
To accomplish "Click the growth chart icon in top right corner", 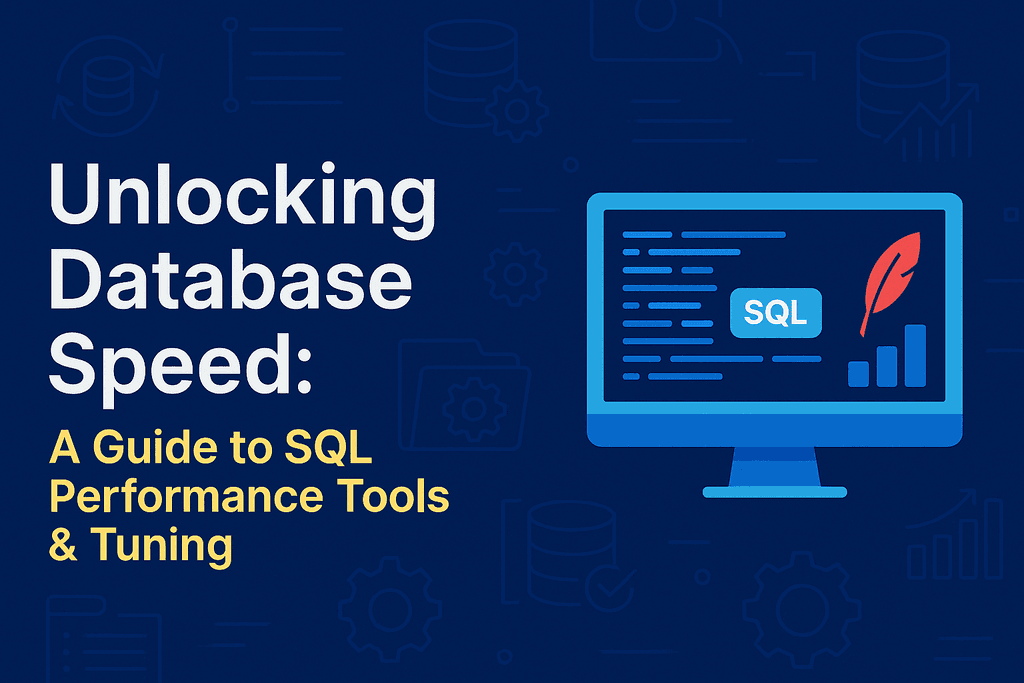I will [935, 120].
